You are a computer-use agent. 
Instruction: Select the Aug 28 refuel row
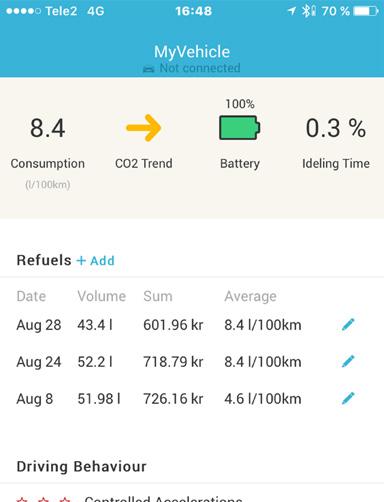click(192, 325)
